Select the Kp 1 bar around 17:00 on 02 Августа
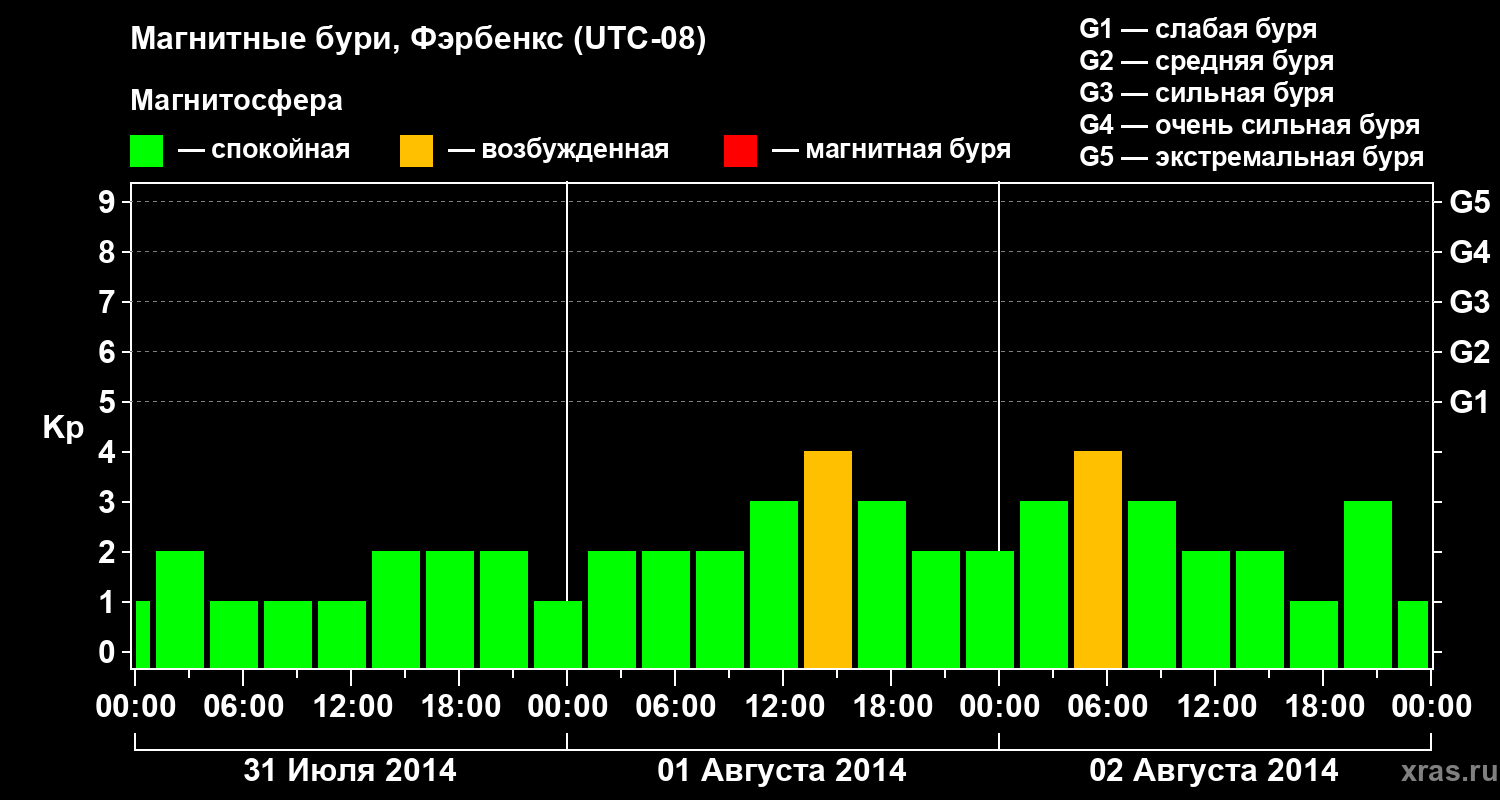 click(x=1314, y=634)
